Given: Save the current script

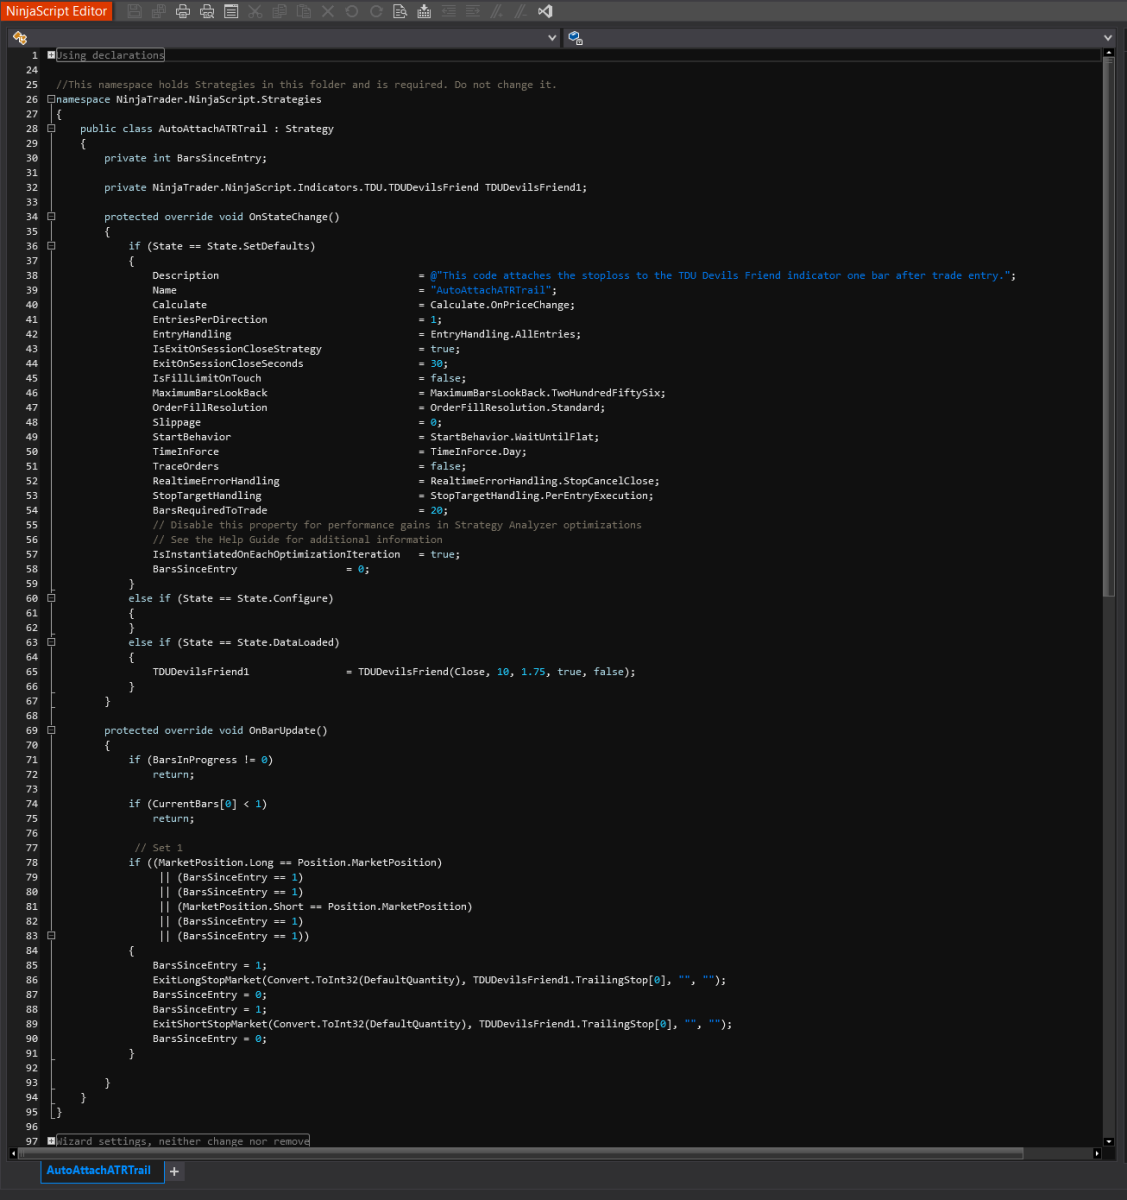Looking at the screenshot, I should click(134, 11).
